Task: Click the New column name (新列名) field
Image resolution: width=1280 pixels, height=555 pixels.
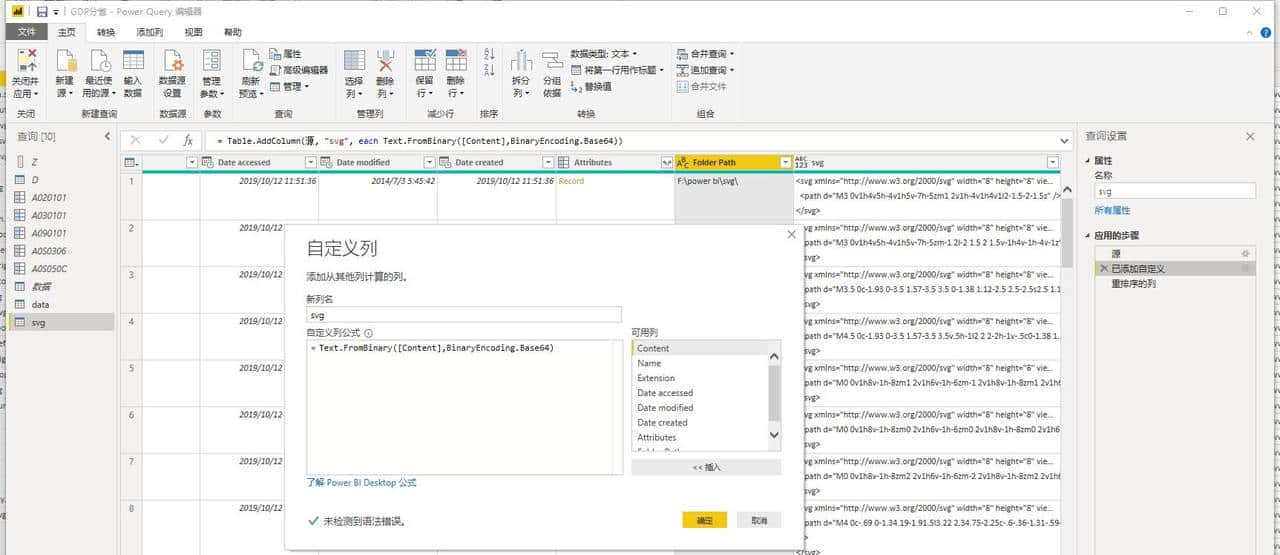Action: [464, 315]
